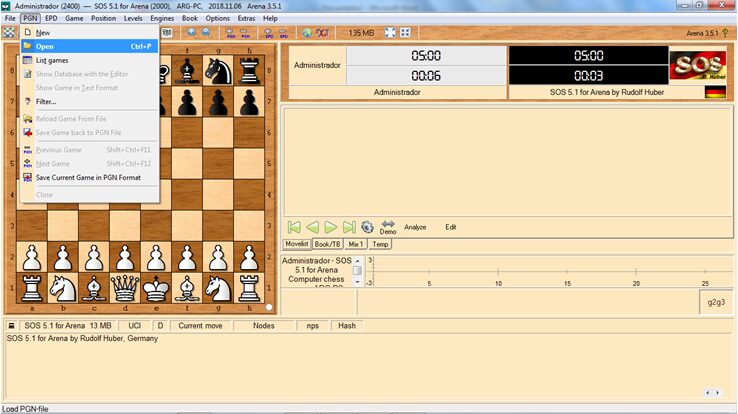Screen dimensions: 738x414
Task: Click the zoom in magnifier toolbar icon
Action: pos(192,32)
